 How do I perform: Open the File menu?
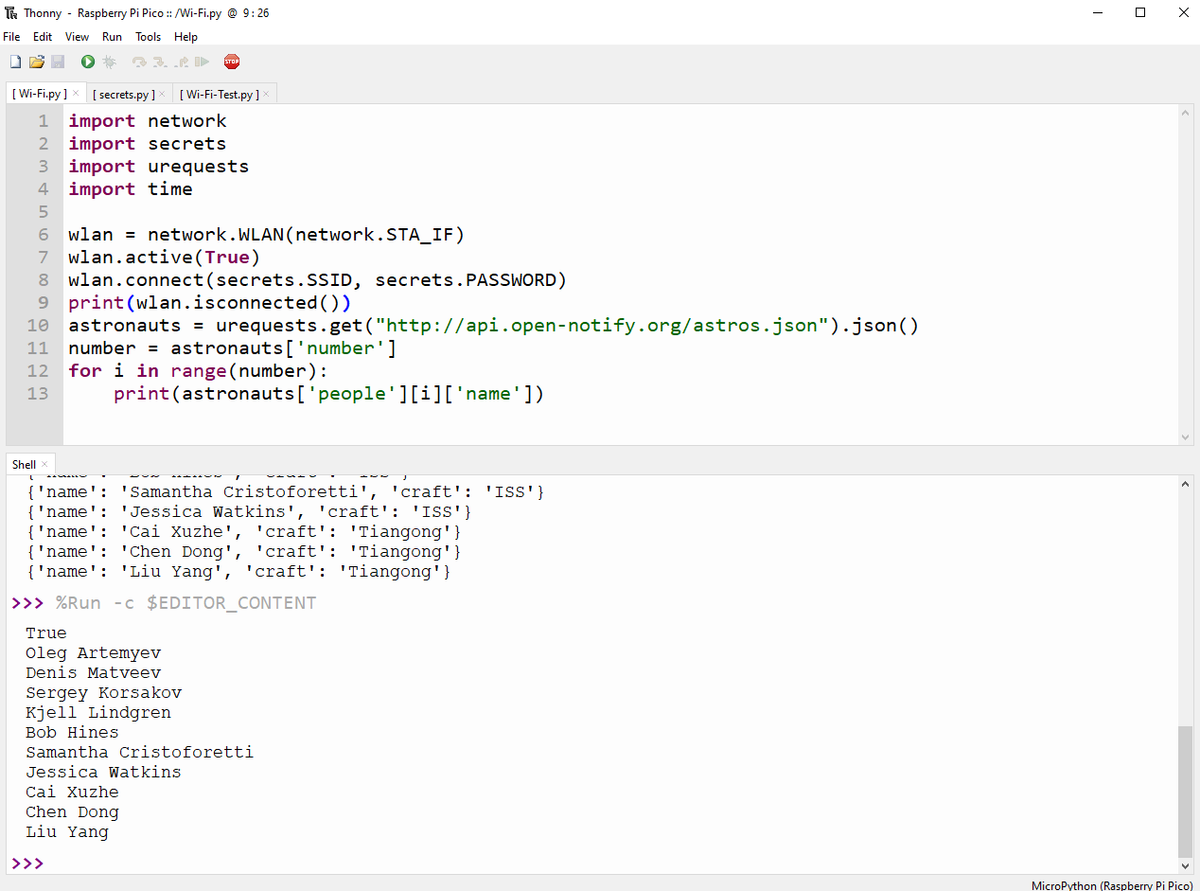click(11, 36)
